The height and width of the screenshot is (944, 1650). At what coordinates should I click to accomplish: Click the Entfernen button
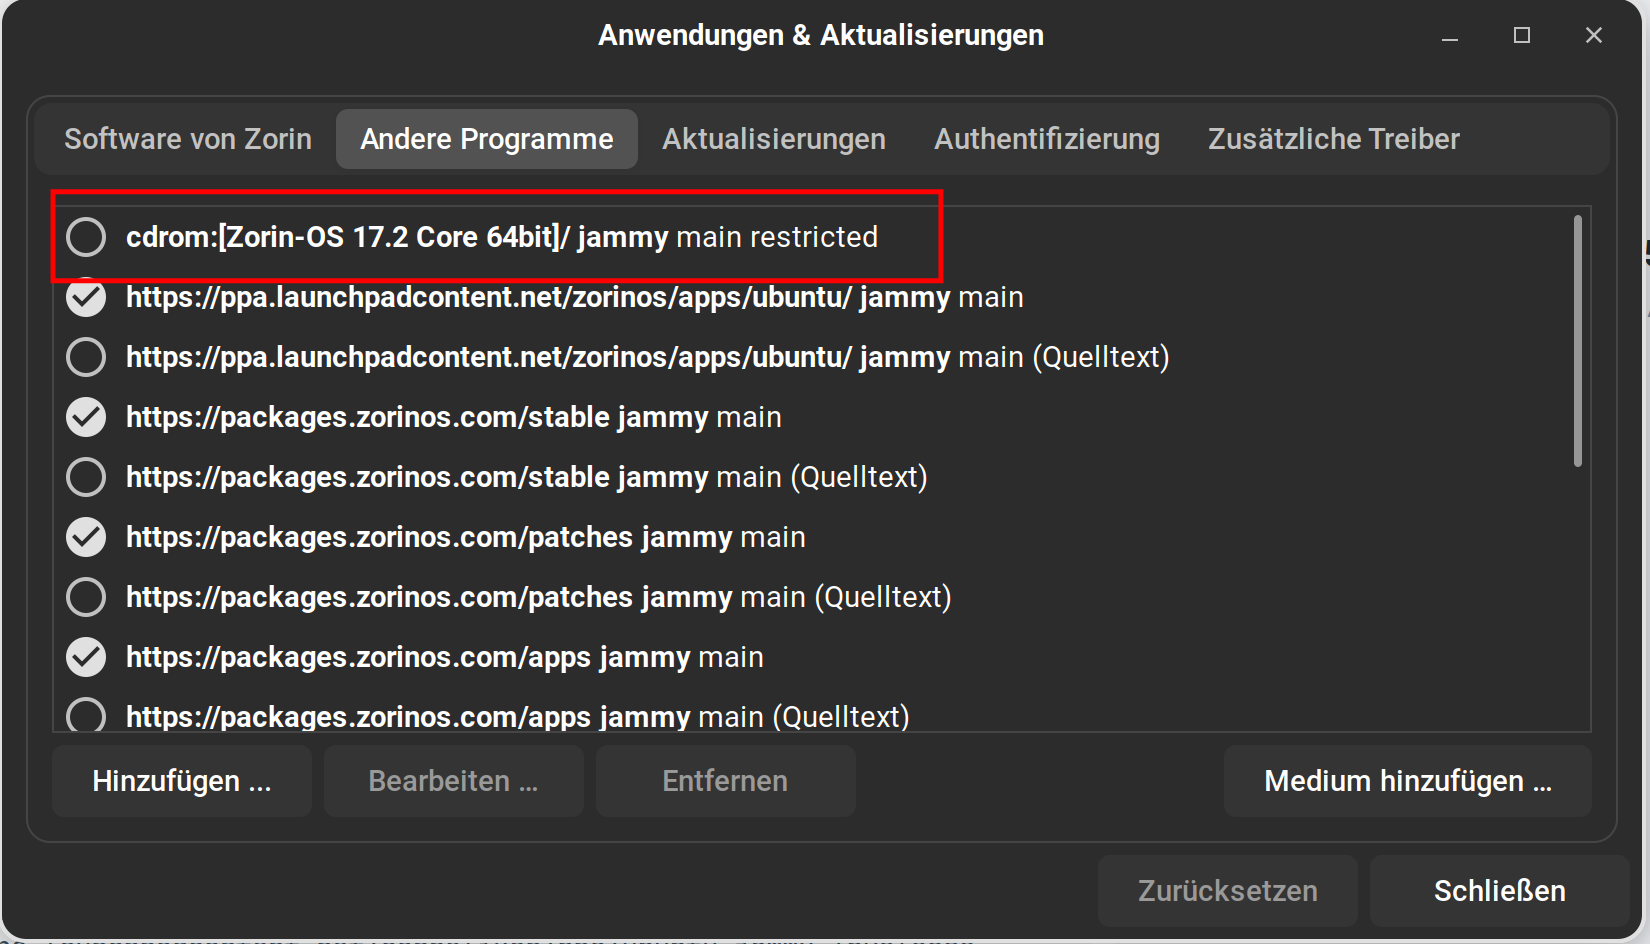[x=726, y=781]
